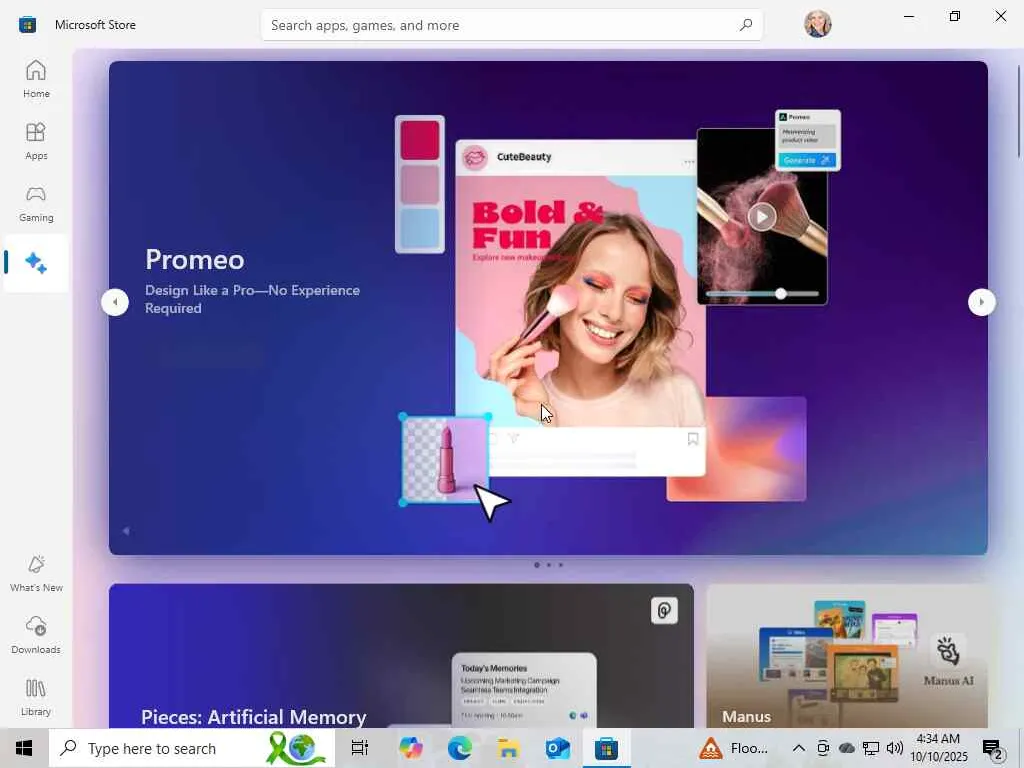Click the Microsoft Store logo icon
This screenshot has width=1024, height=768.
point(27,25)
